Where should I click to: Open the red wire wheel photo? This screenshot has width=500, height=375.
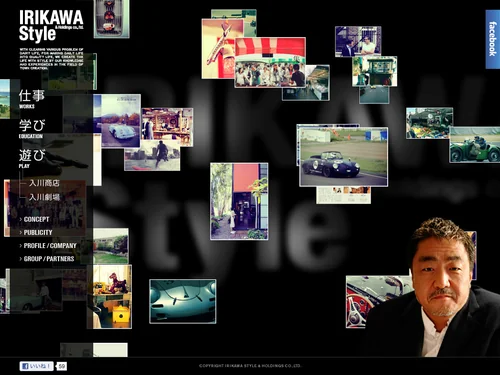coord(362,302)
